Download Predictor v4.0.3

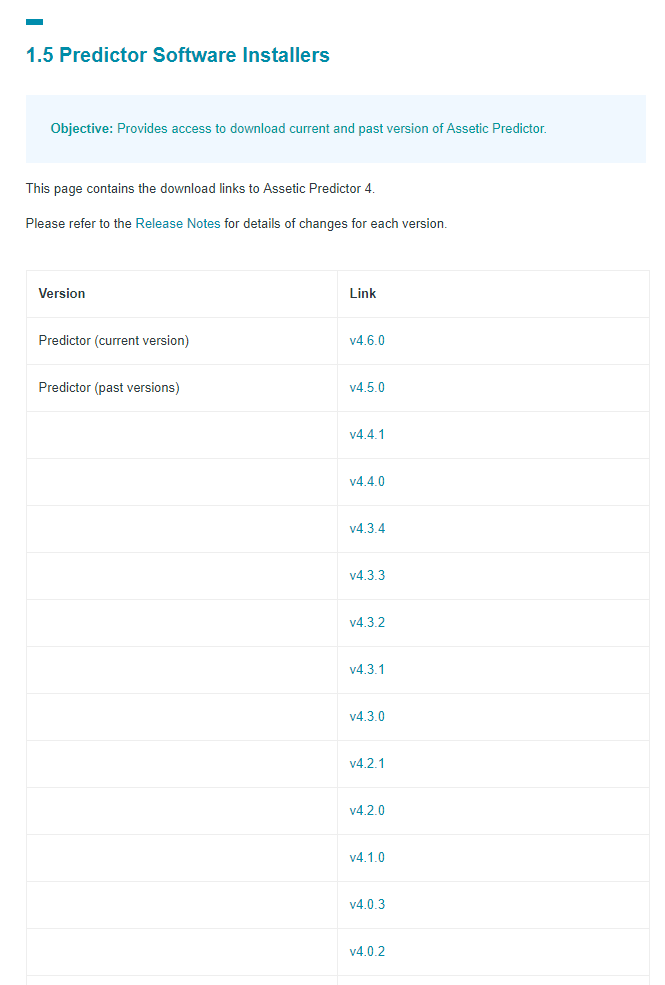[x=367, y=905]
